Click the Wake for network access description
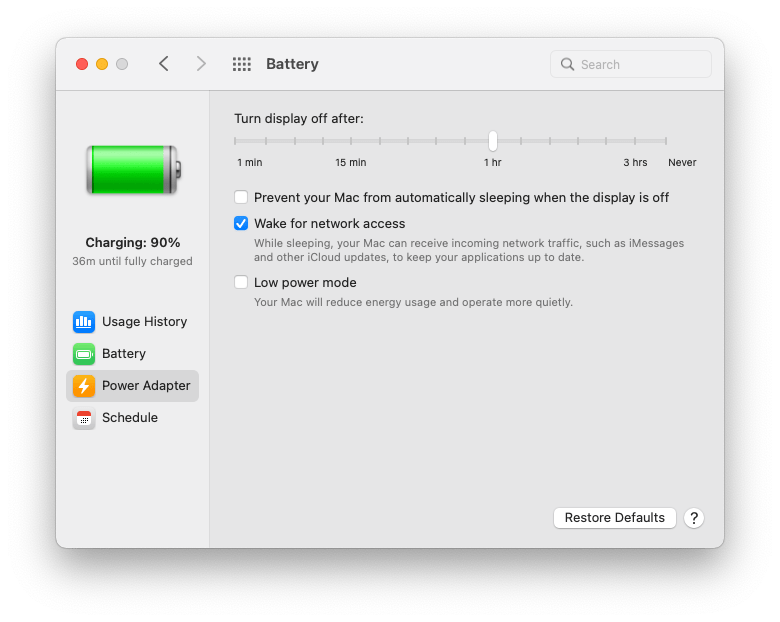The image size is (780, 622). click(469, 250)
